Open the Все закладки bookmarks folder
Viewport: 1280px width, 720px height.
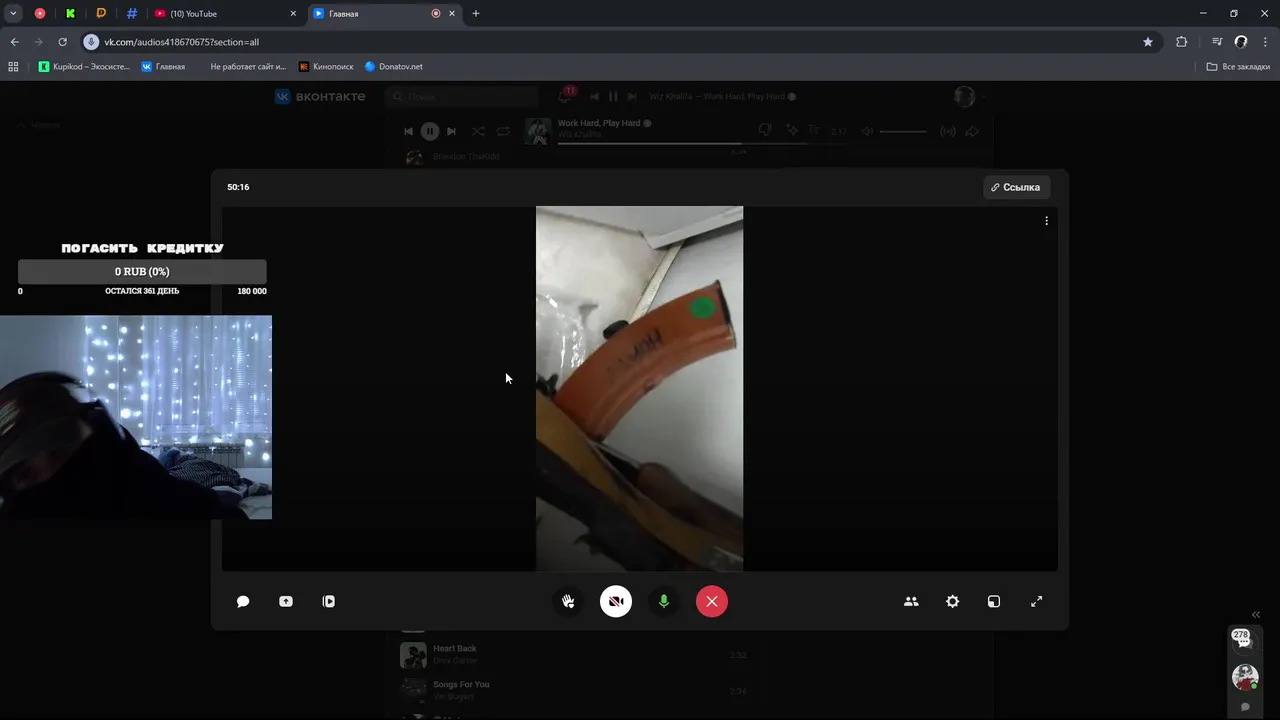point(1238,66)
